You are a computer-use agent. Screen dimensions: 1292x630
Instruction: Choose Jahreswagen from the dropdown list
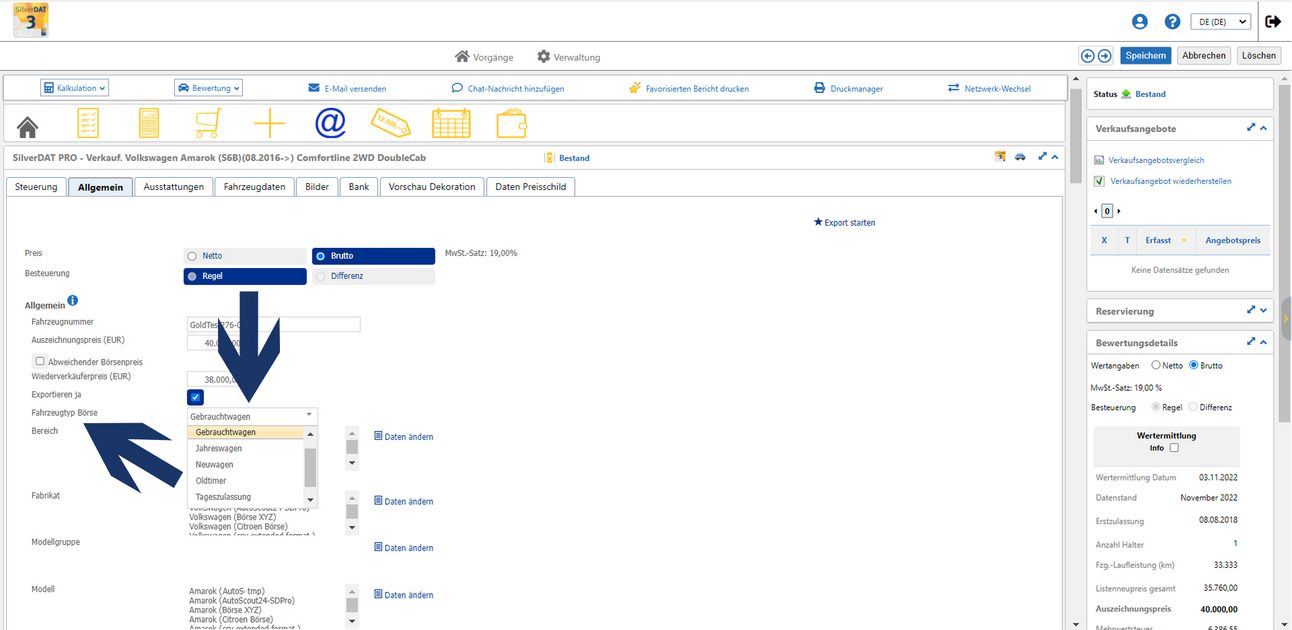coord(219,449)
